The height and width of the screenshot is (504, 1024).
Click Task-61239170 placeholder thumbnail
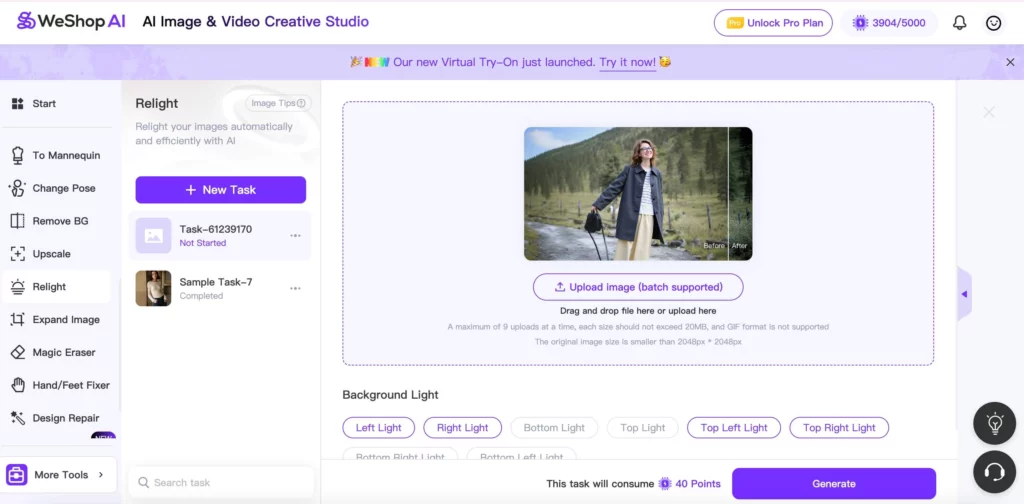153,236
